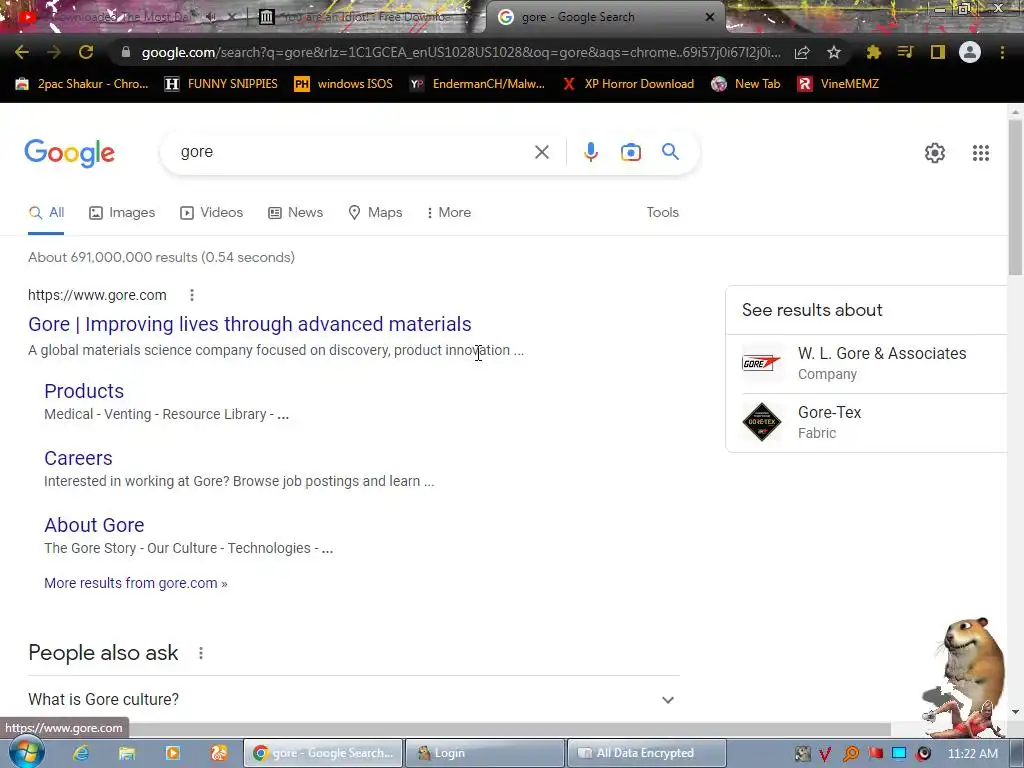Click inside the gore search input field
The image size is (1024, 768).
point(353,152)
